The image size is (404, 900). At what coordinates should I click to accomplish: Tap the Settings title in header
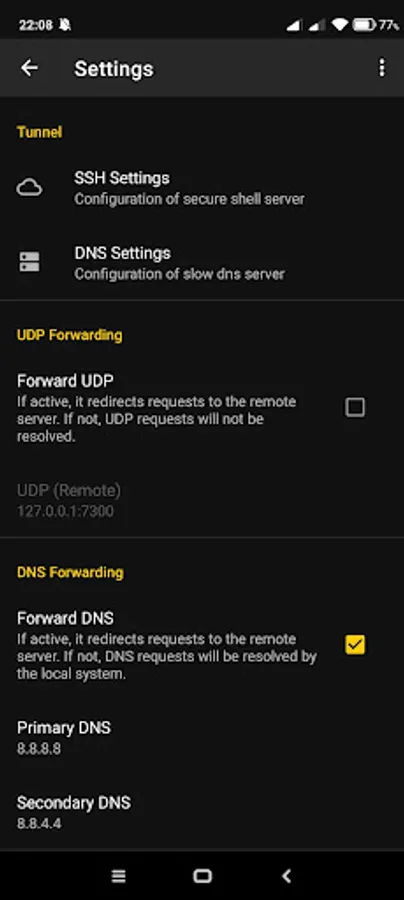(x=114, y=69)
